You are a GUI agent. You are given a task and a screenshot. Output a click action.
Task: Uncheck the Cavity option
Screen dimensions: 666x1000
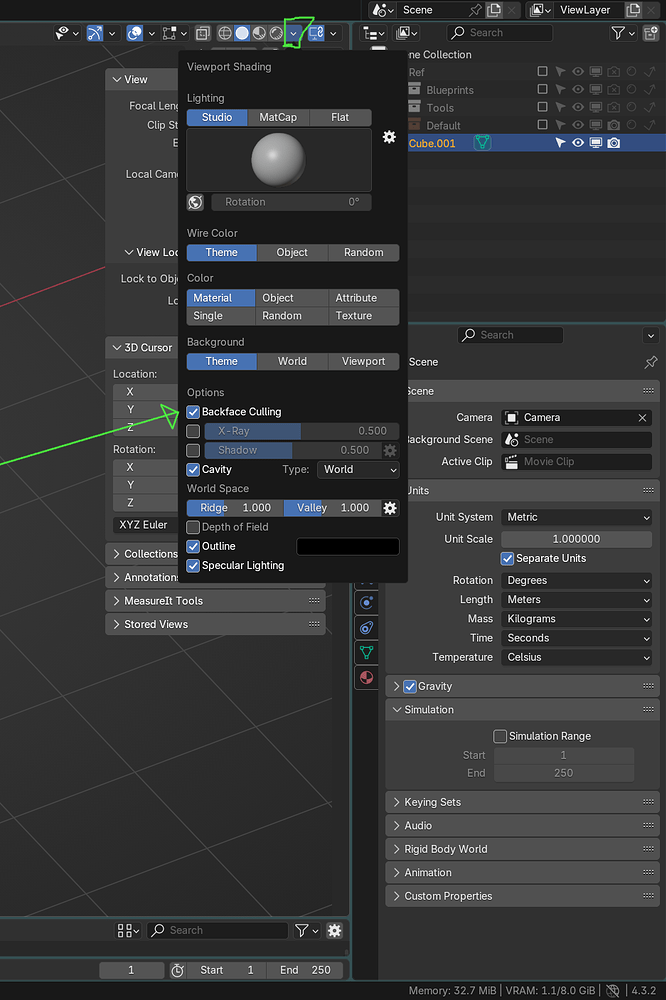tap(193, 469)
